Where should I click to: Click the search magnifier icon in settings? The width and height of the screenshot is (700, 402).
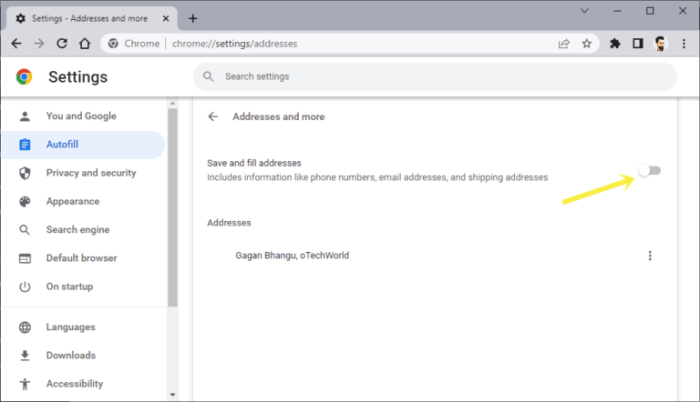click(208, 76)
